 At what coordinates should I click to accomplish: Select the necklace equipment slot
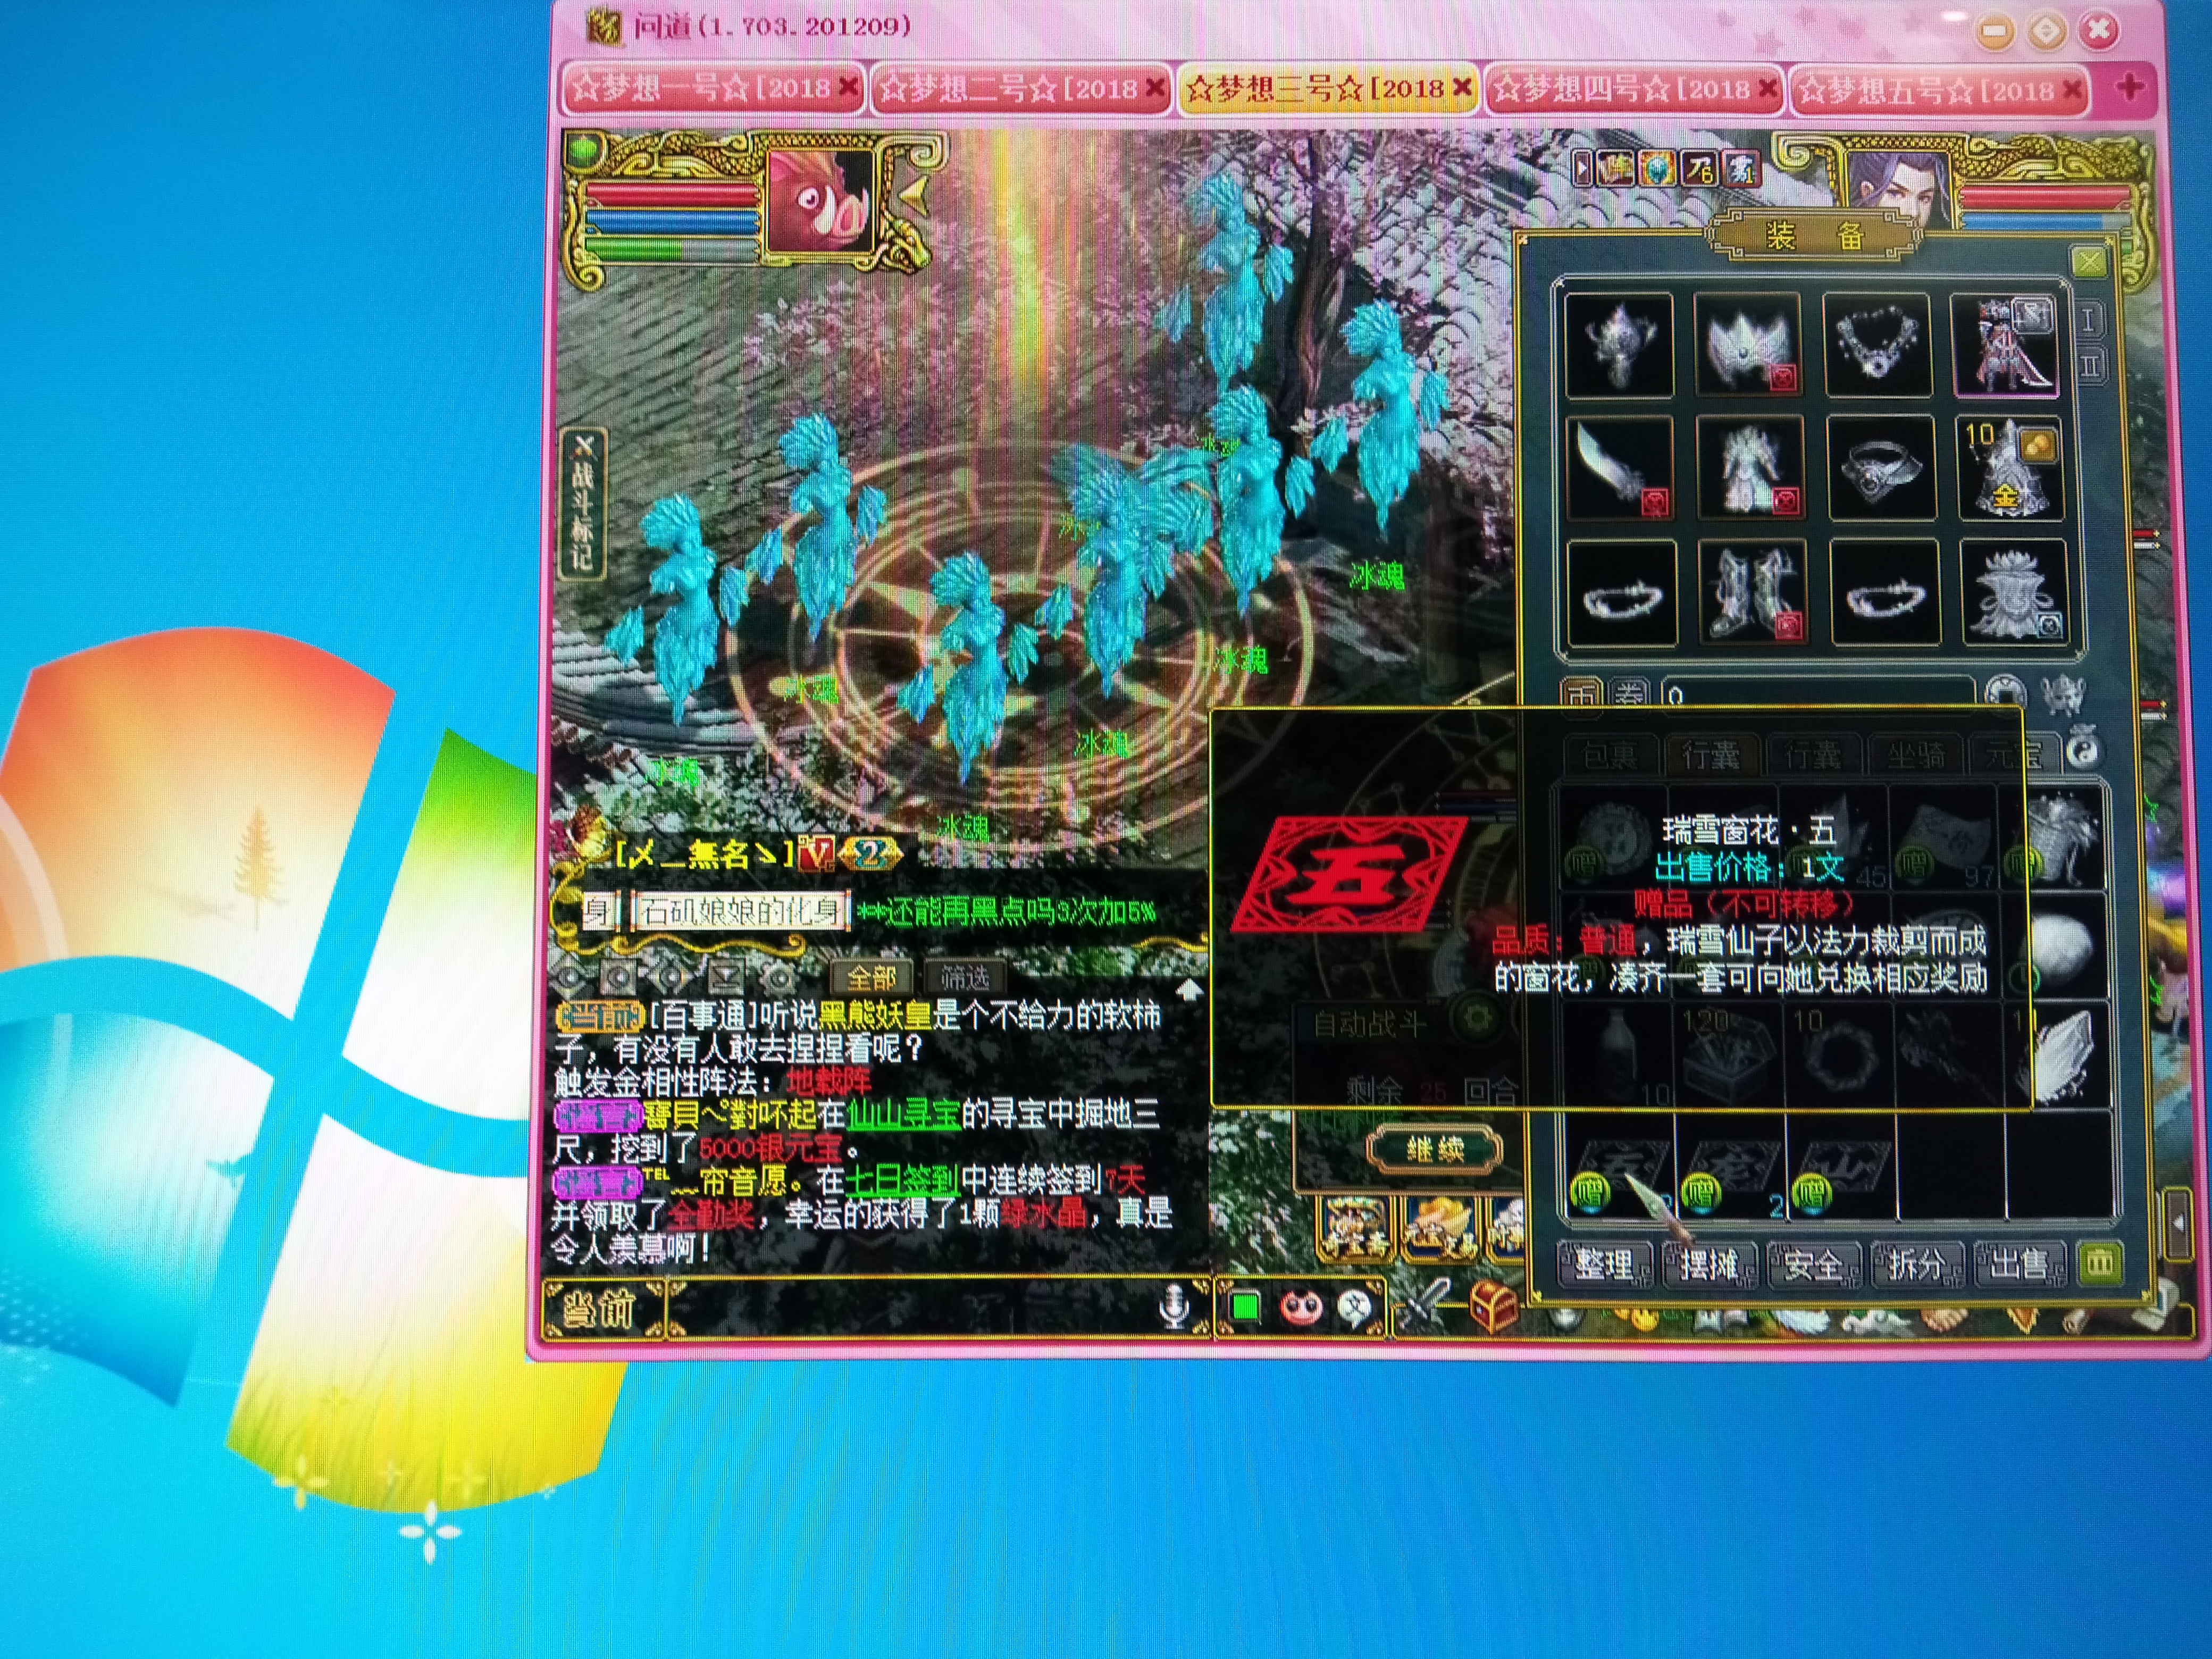coord(1878,345)
